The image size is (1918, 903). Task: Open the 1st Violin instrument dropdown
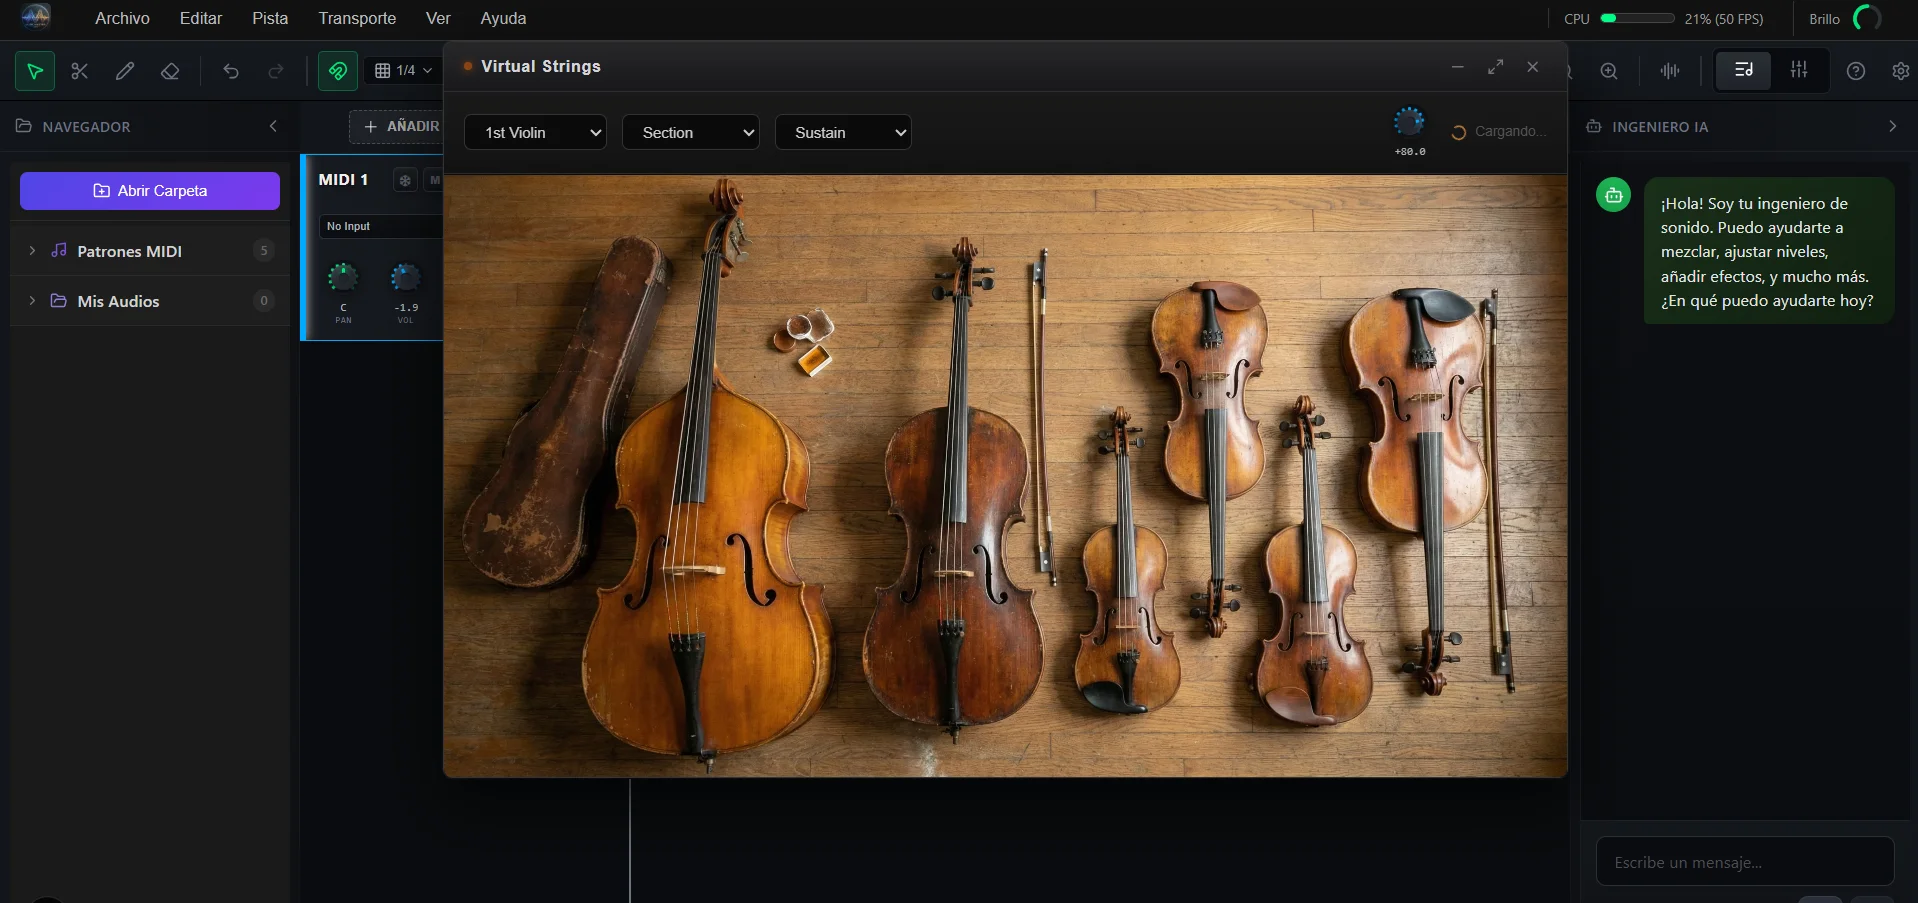535,133
